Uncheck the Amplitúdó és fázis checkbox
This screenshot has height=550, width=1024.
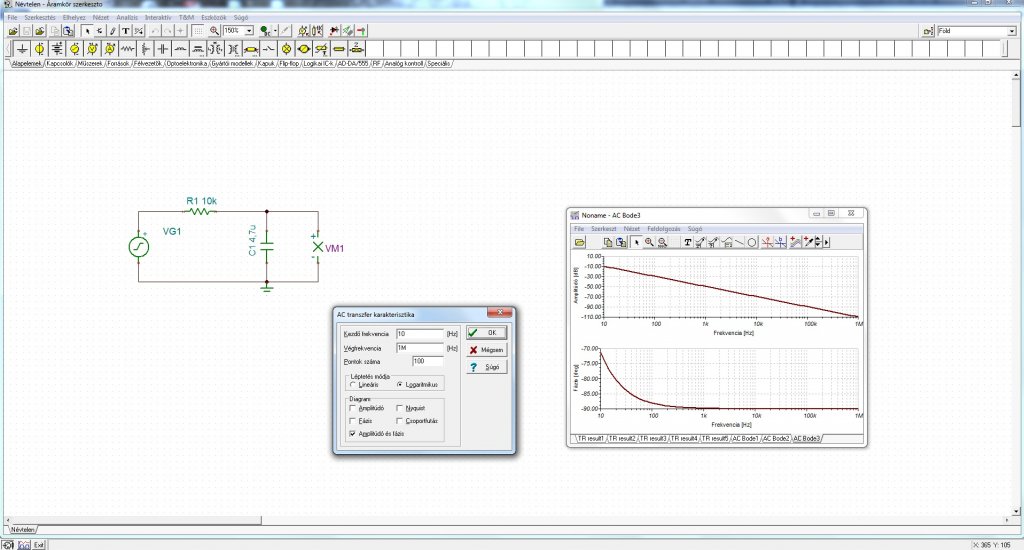[x=351, y=434]
